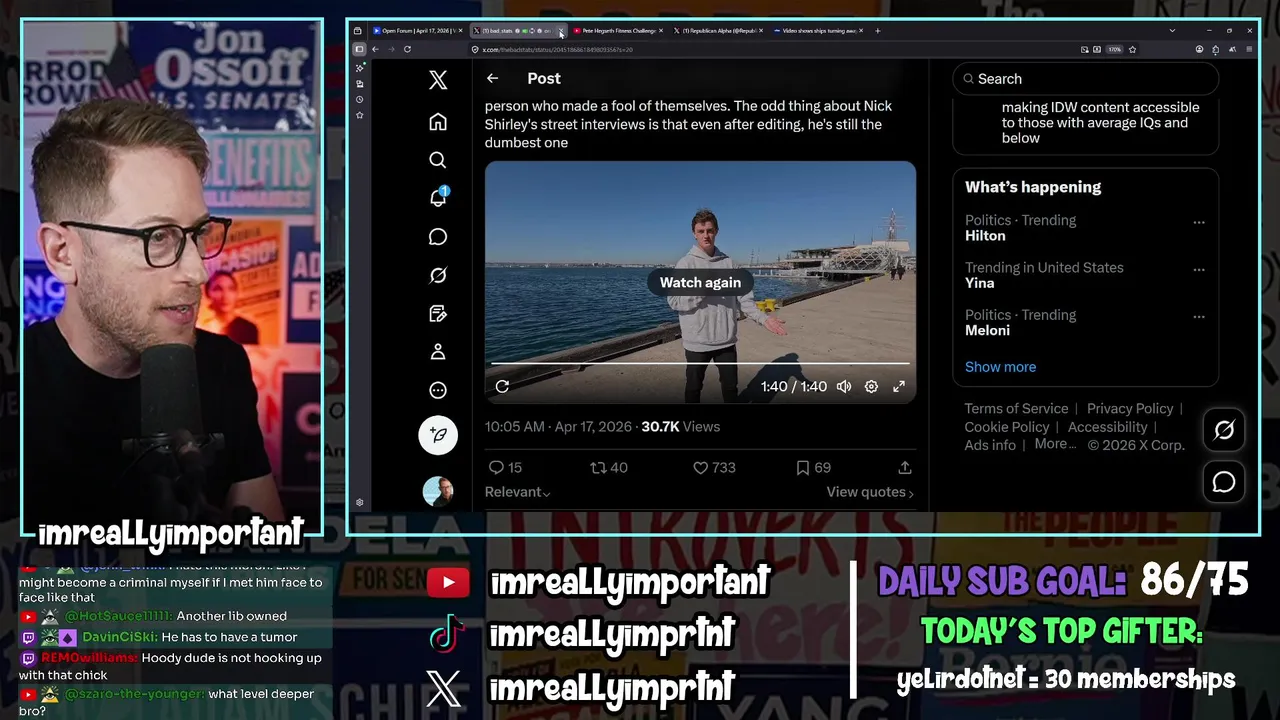The height and width of the screenshot is (720, 1280).
Task: Switch to Video shows ships turning tab
Action: click(819, 31)
